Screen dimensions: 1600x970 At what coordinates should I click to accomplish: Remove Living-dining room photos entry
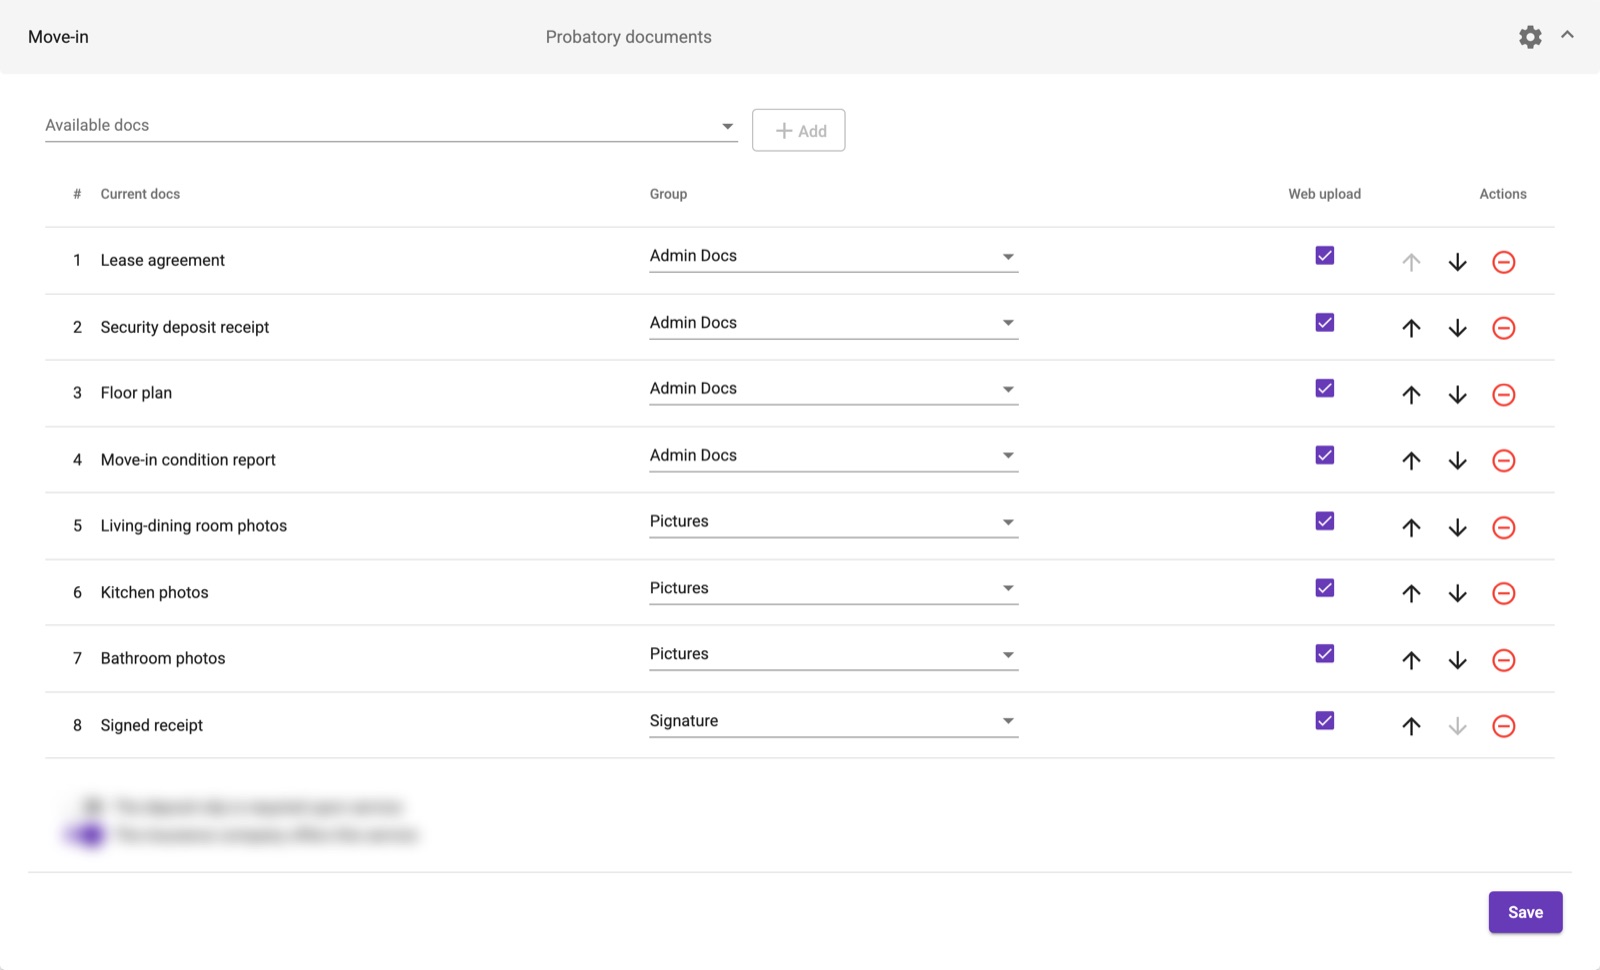[1503, 528]
